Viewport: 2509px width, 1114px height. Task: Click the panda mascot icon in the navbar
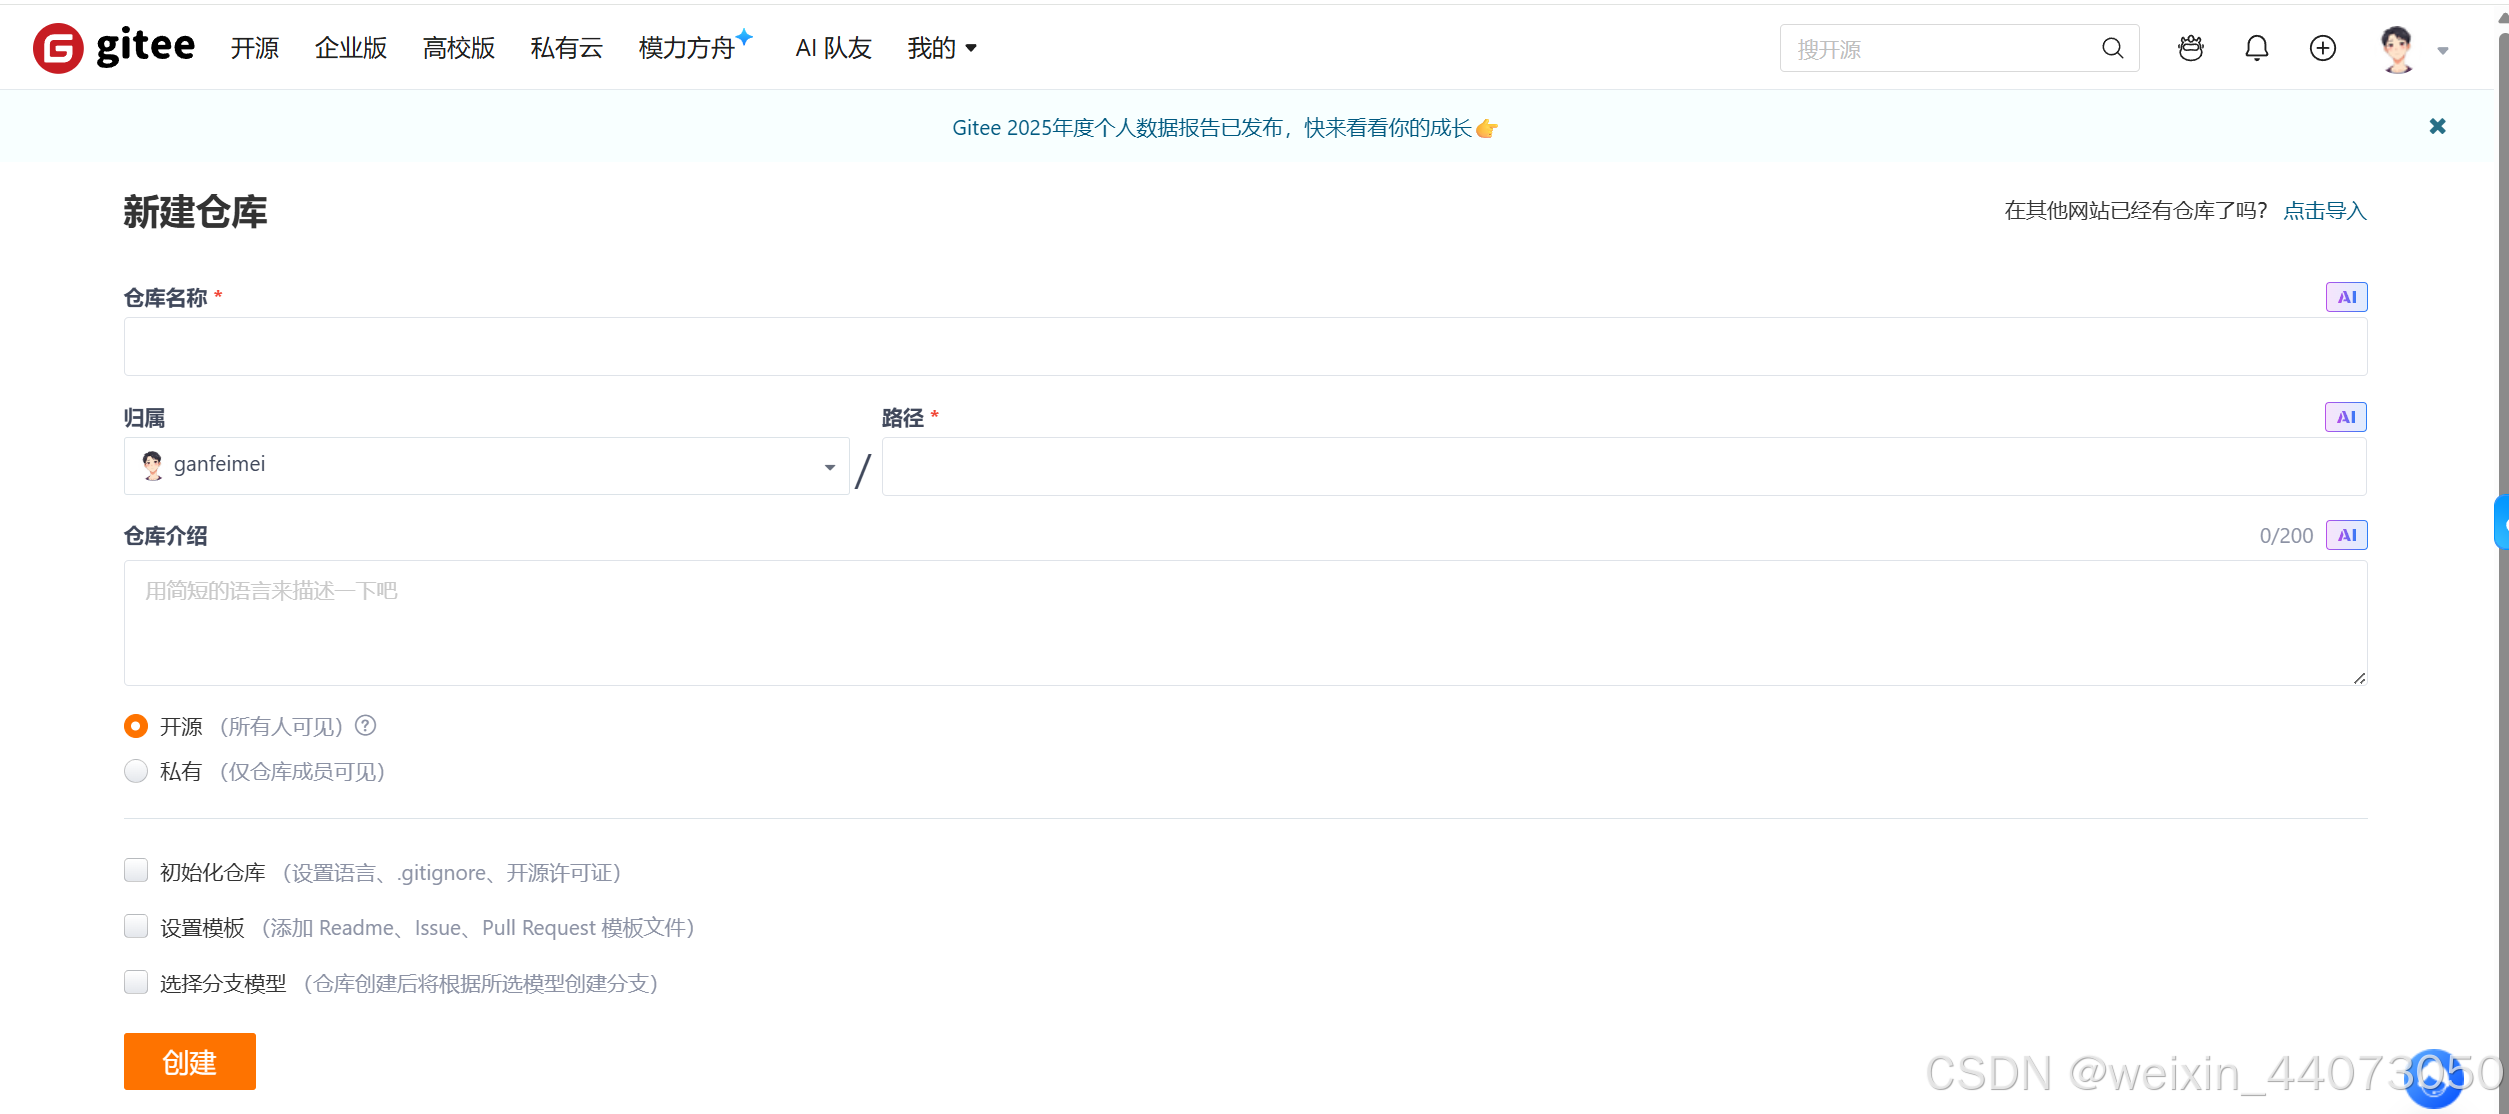[x=2190, y=47]
